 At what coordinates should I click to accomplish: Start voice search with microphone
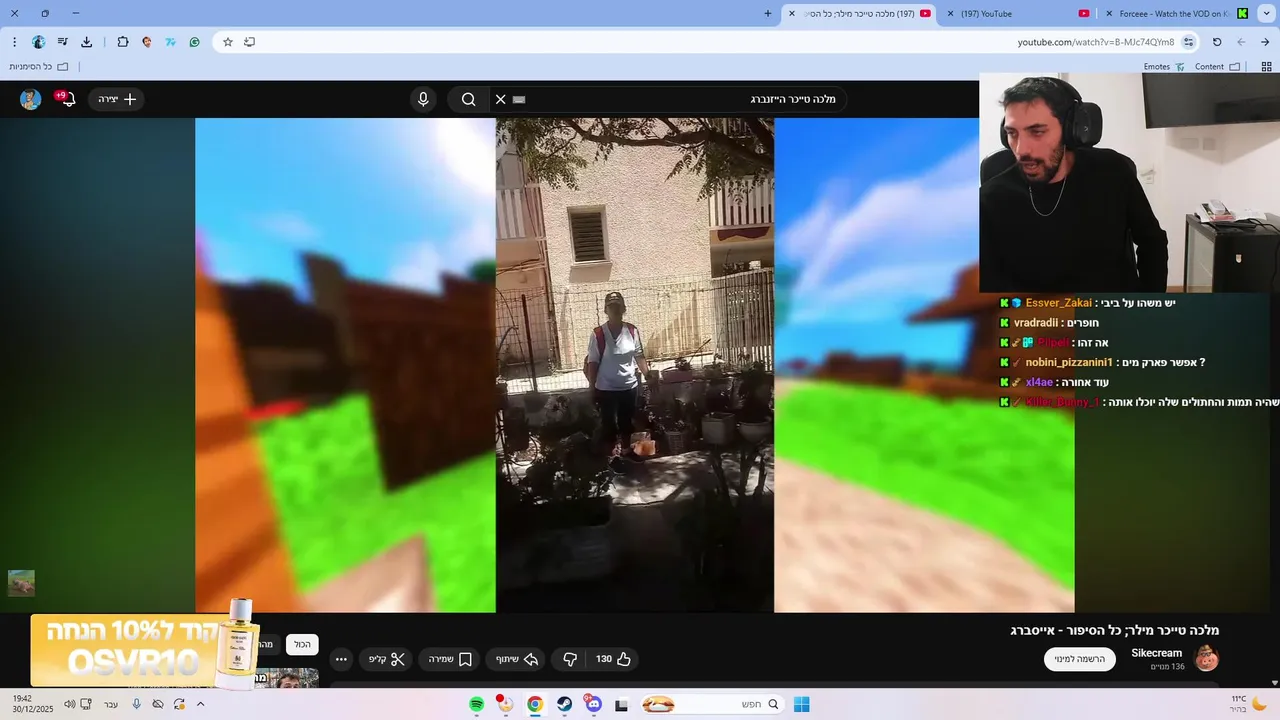pyautogui.click(x=423, y=99)
